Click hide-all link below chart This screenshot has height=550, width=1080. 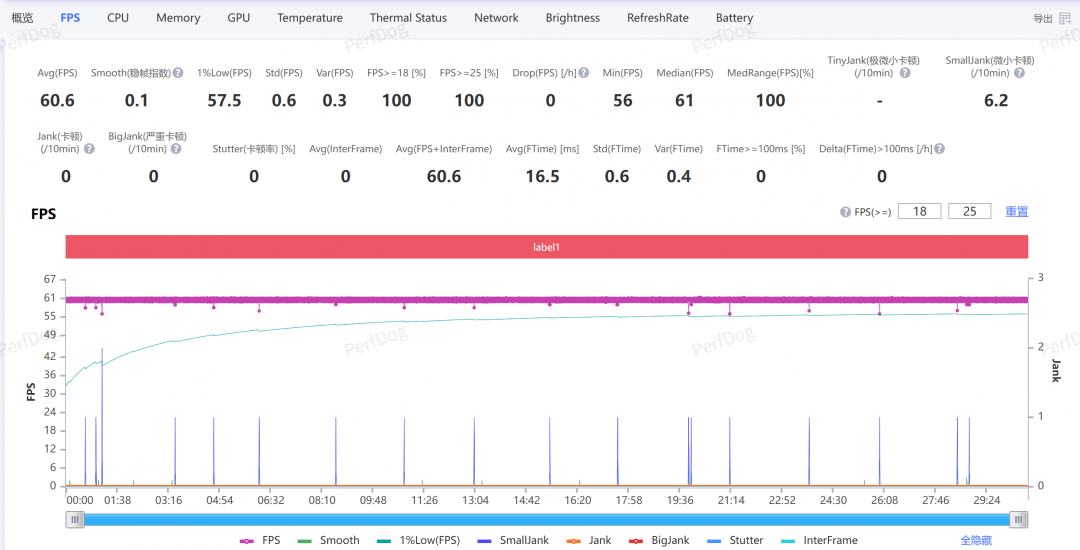point(976,540)
